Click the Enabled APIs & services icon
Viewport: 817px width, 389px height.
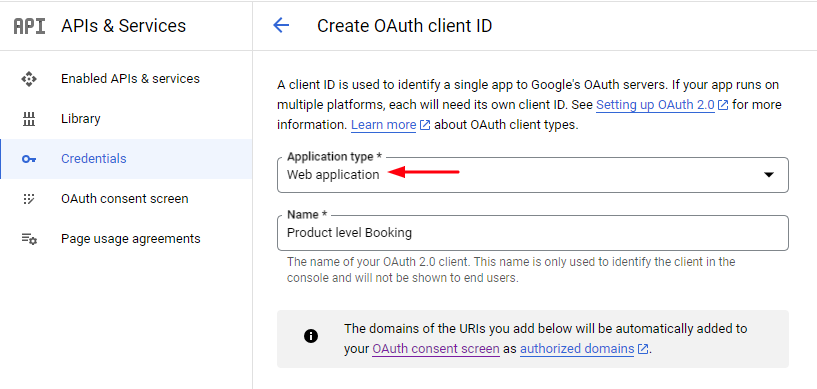pyautogui.click(x=29, y=79)
